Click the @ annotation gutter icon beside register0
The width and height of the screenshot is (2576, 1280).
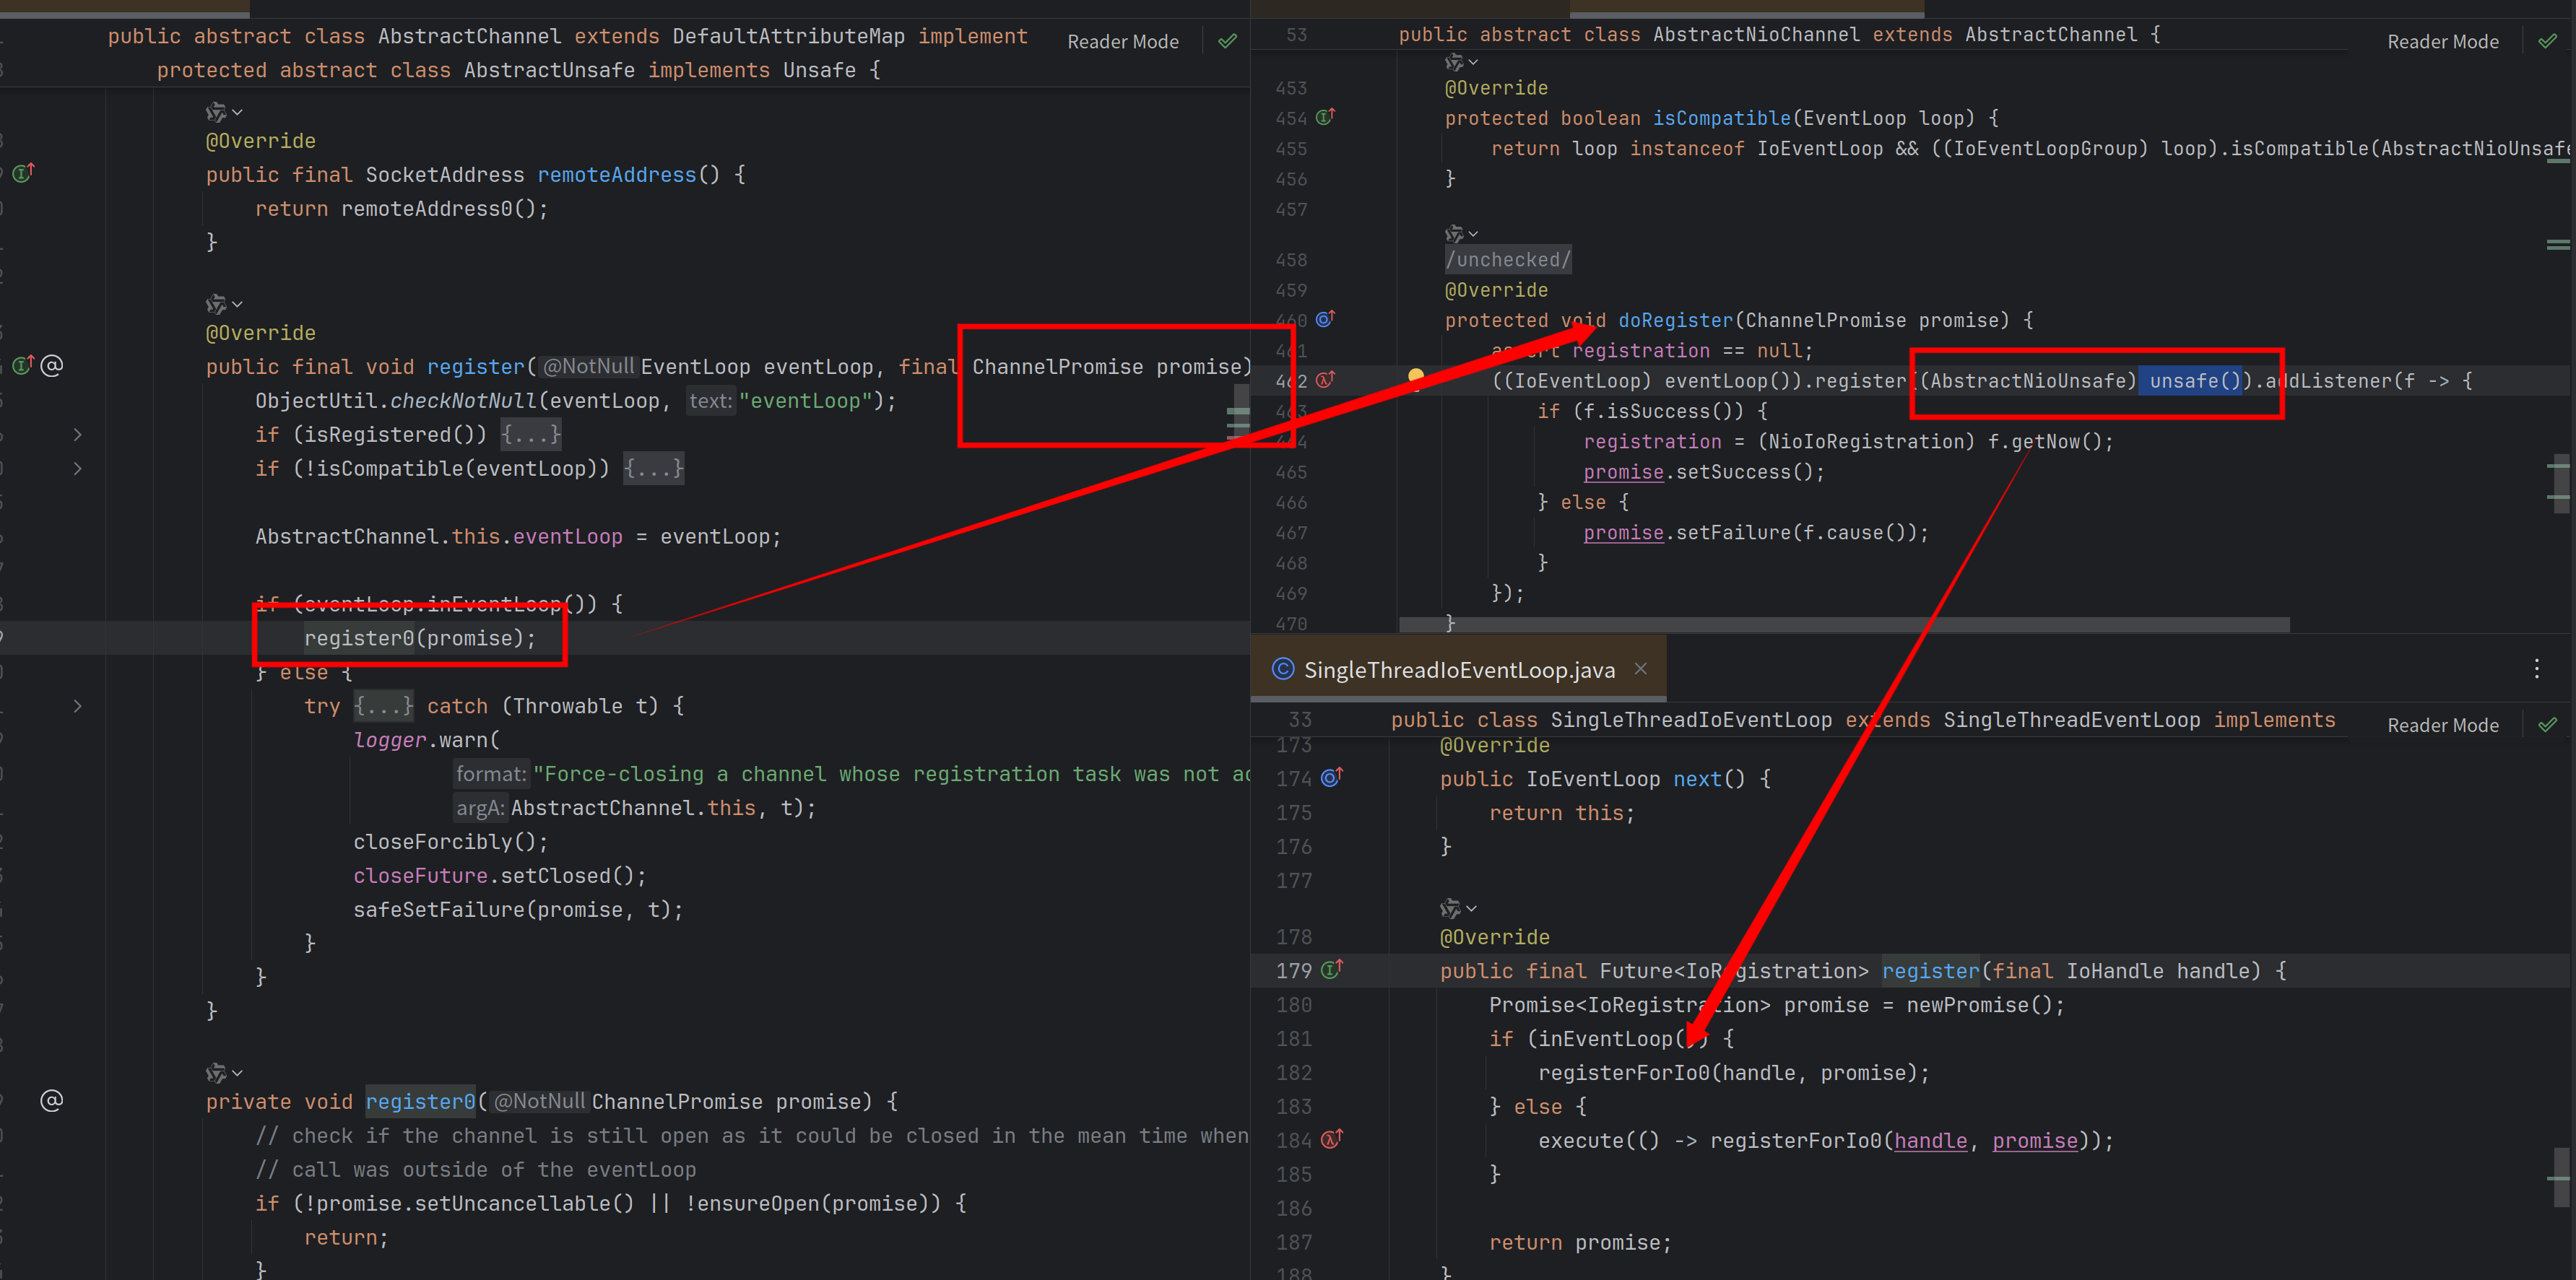coord(52,1101)
